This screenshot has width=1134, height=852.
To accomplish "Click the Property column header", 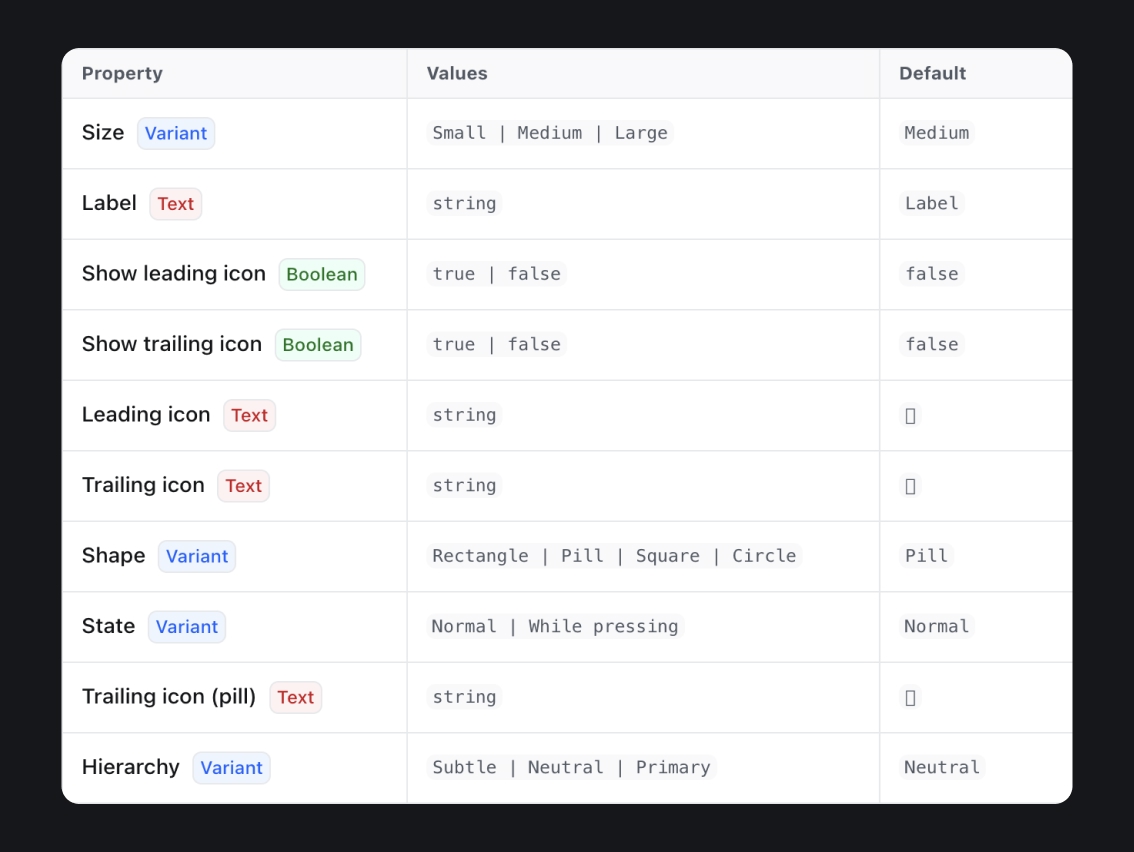I will point(122,73).
